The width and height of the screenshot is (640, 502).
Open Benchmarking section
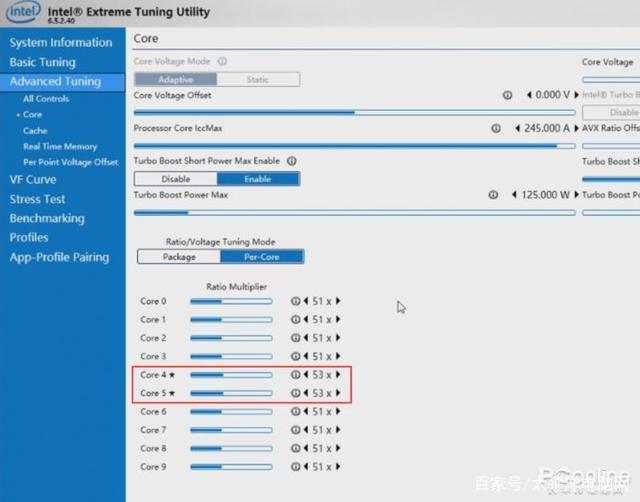[x=47, y=218]
